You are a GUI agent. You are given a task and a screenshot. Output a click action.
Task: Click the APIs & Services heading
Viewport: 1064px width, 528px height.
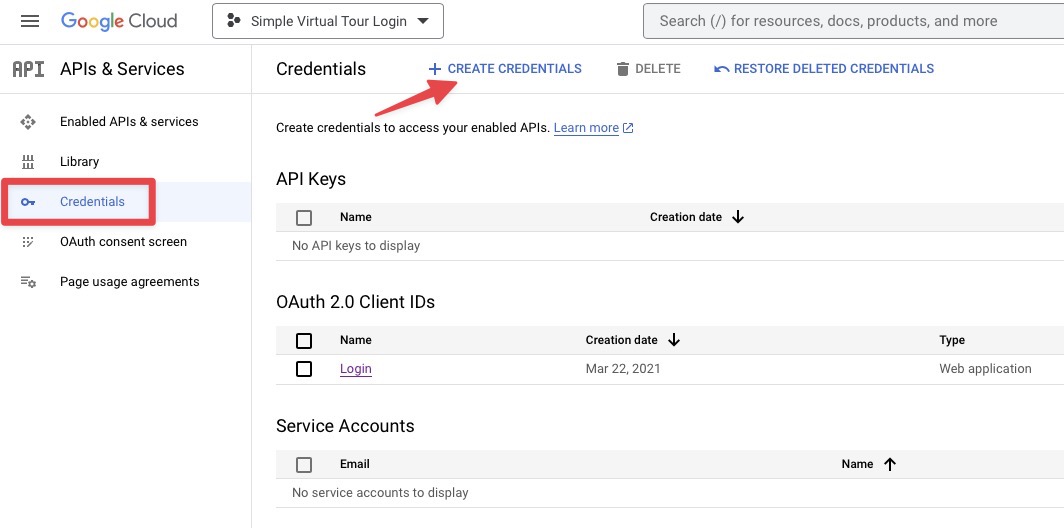pos(122,69)
